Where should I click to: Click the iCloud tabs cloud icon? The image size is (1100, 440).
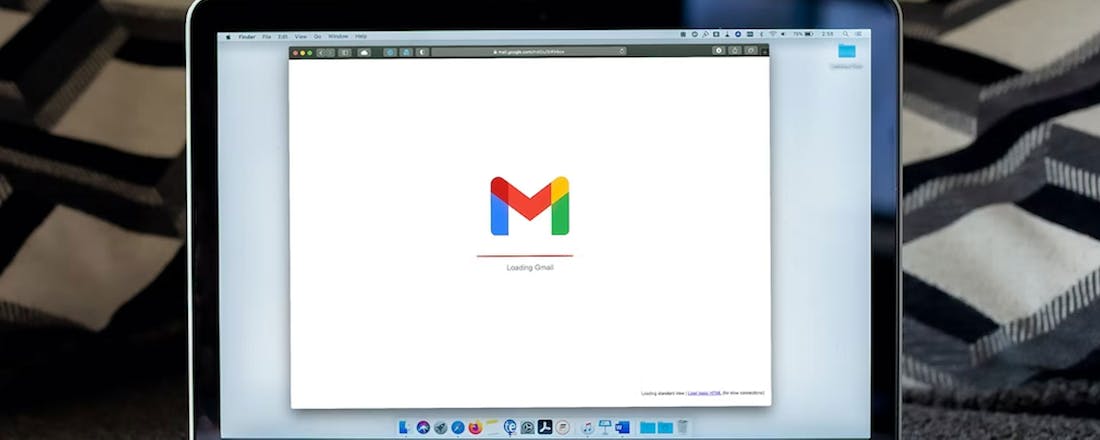[x=364, y=53]
